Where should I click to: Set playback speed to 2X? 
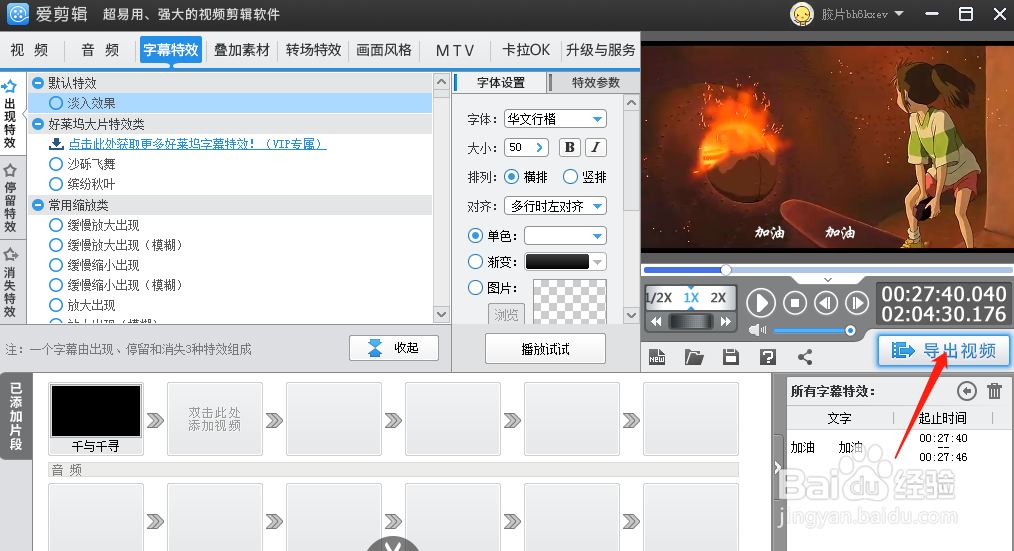(718, 297)
